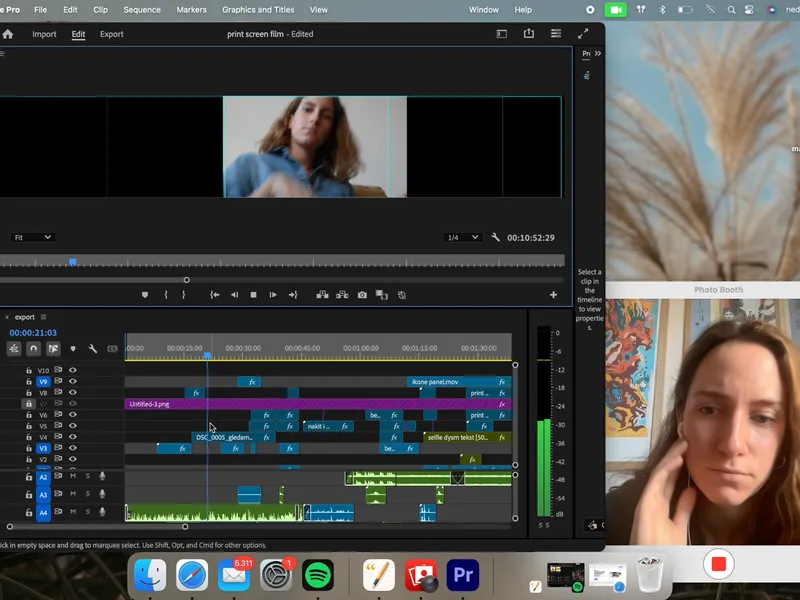The height and width of the screenshot is (600, 800).
Task: Switch to the Export tab
Action: pyautogui.click(x=112, y=34)
